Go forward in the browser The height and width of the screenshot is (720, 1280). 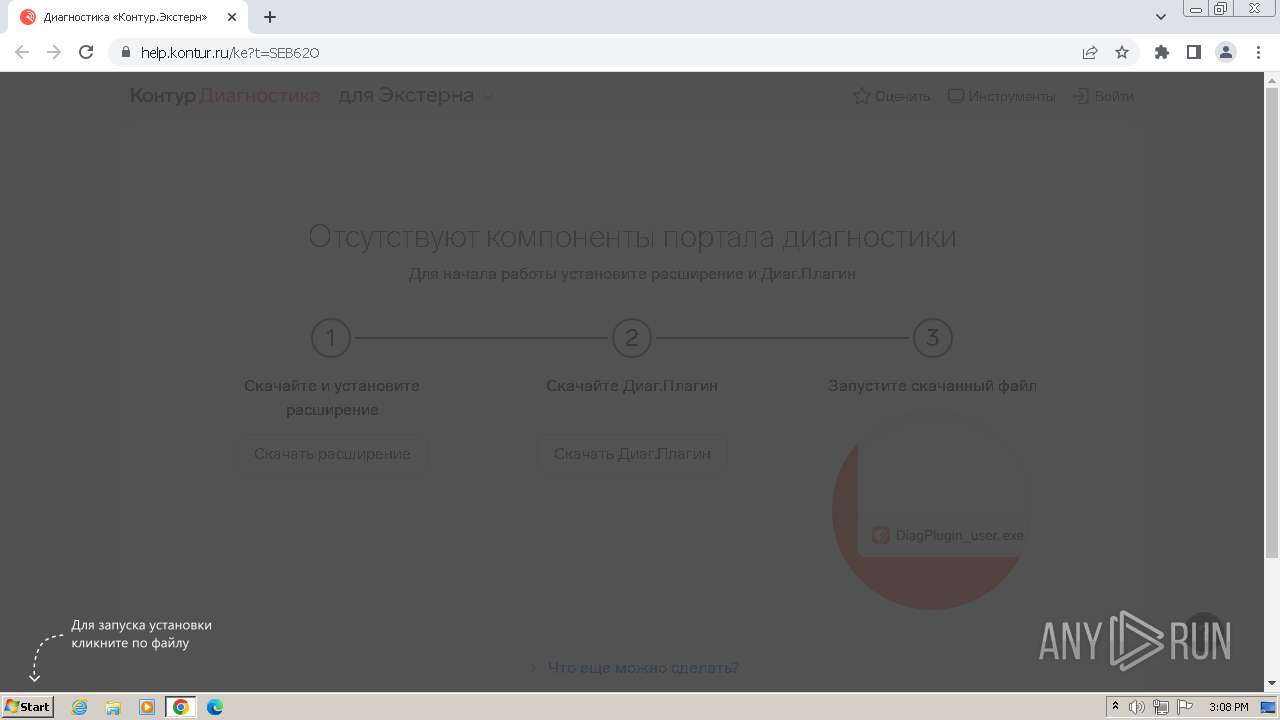54,52
